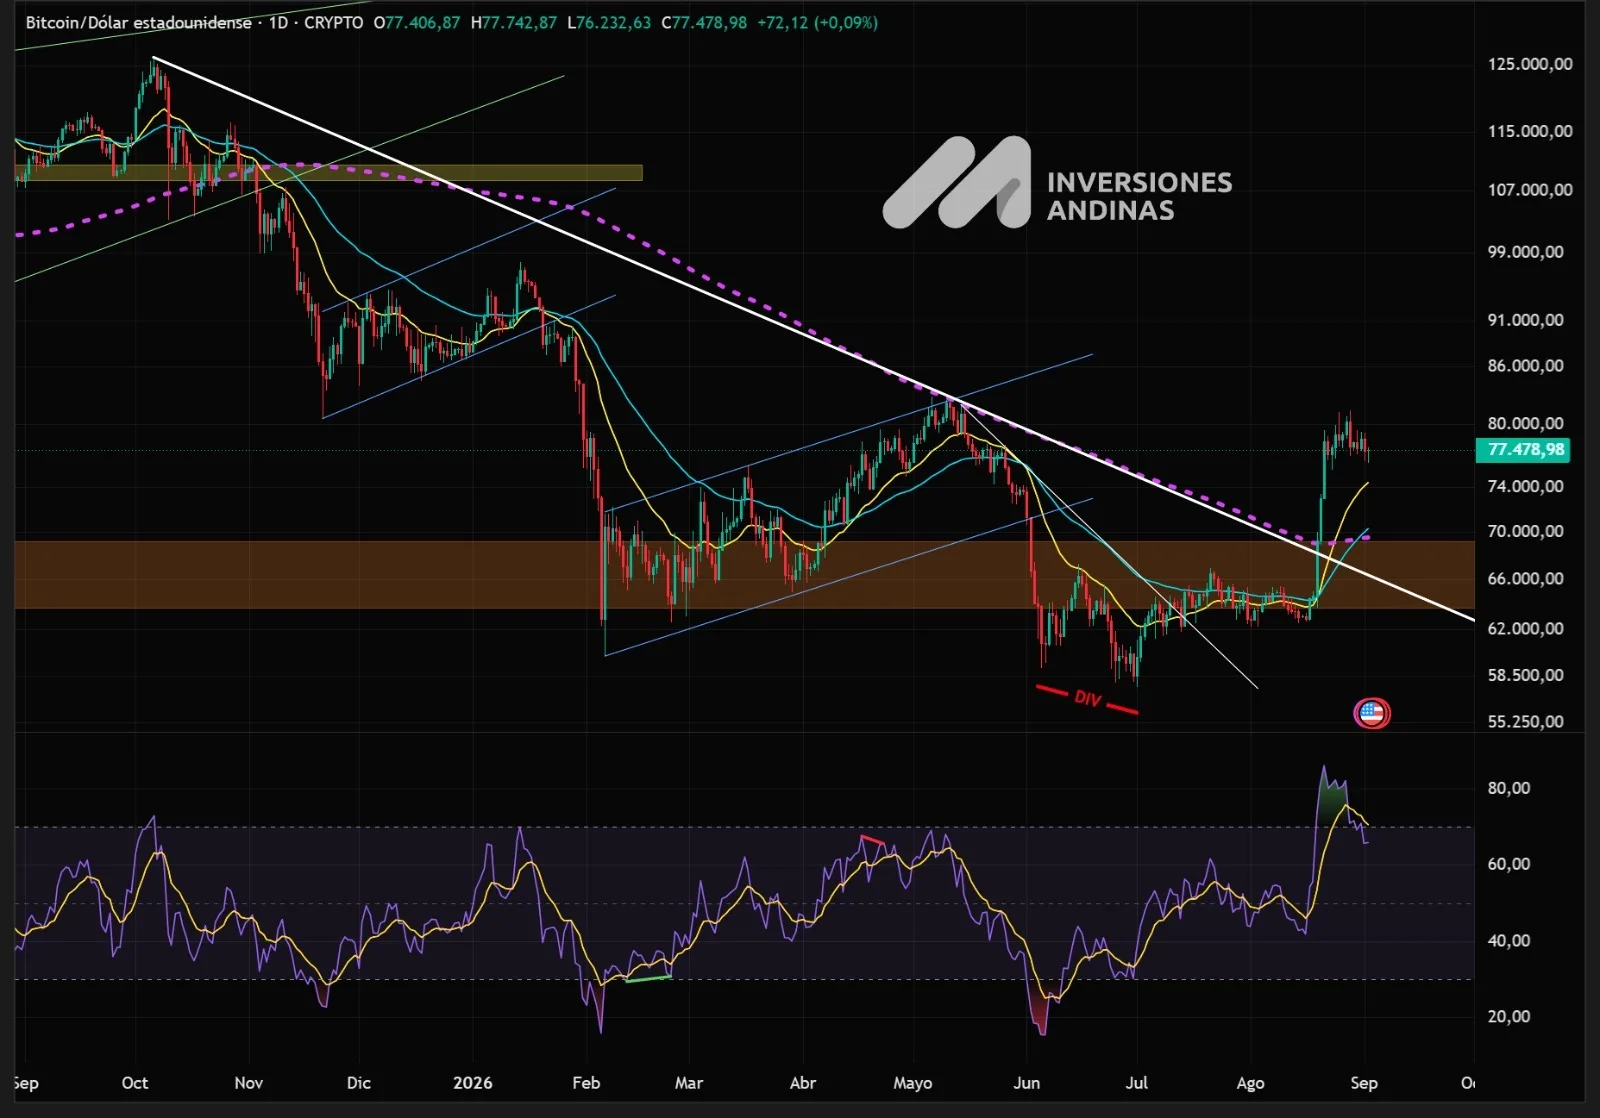Screen dimensions: 1600x1118
Task: Click 55.250,00 on the price scale
Action: pos(1525,721)
